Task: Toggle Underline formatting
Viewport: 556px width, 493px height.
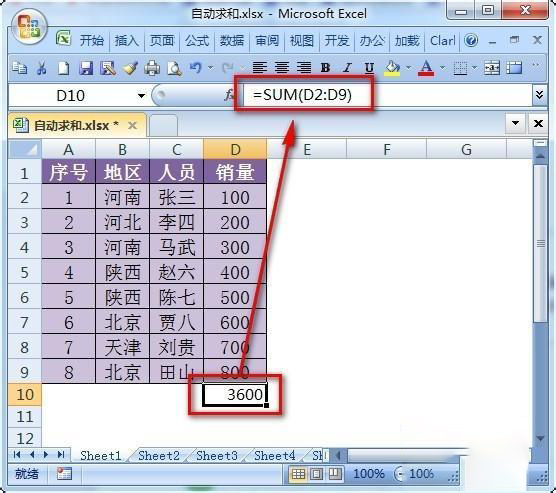Action: 369,67
